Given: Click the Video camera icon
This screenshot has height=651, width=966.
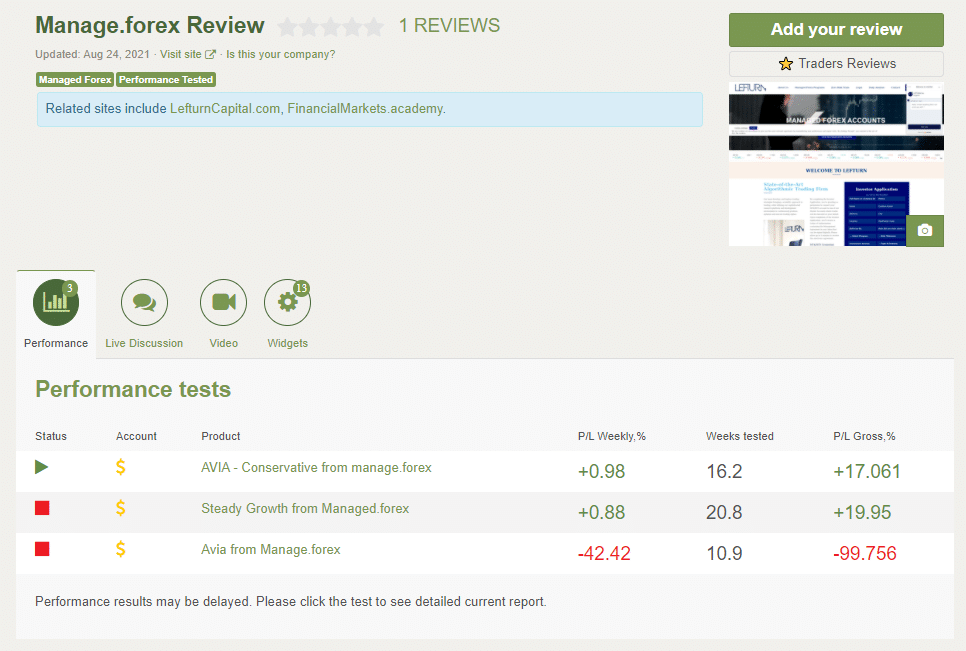Looking at the screenshot, I should pos(223,302).
